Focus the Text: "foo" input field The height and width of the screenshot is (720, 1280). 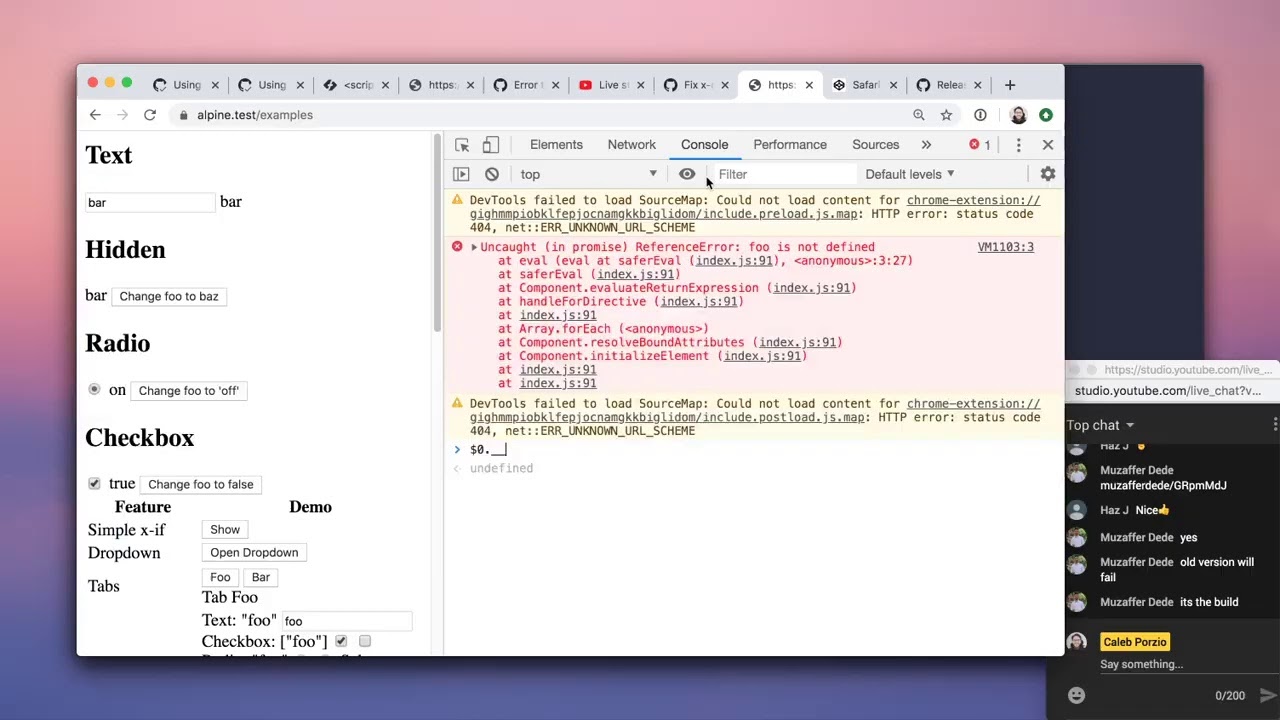(x=347, y=621)
